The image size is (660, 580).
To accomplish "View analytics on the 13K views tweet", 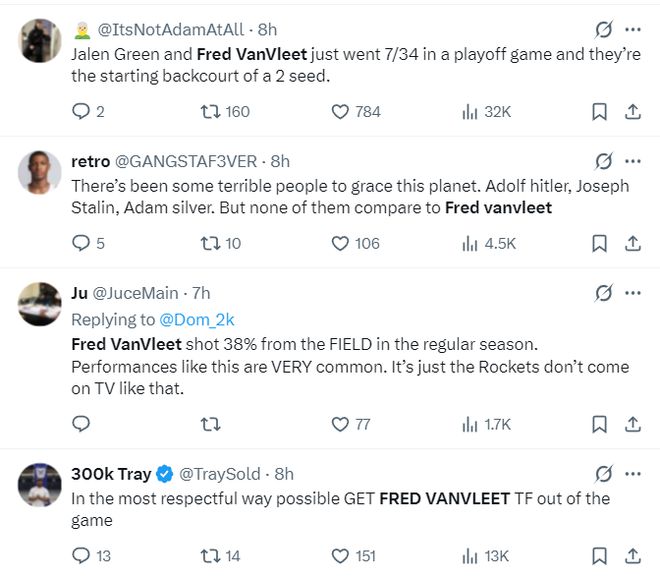I will (469, 556).
